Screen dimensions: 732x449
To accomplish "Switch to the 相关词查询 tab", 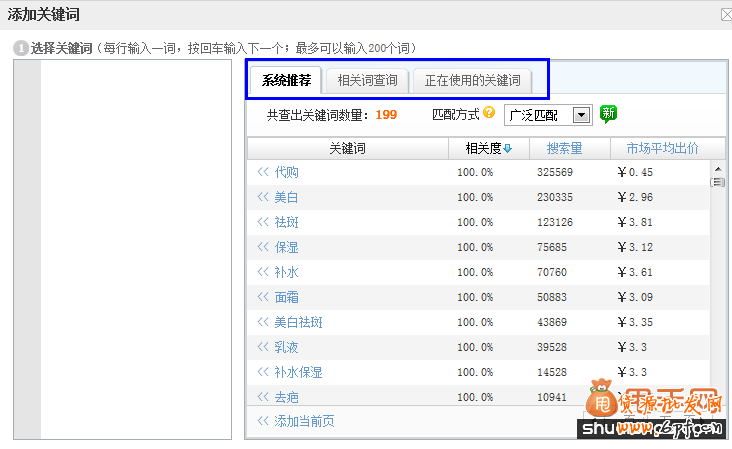I will point(367,81).
